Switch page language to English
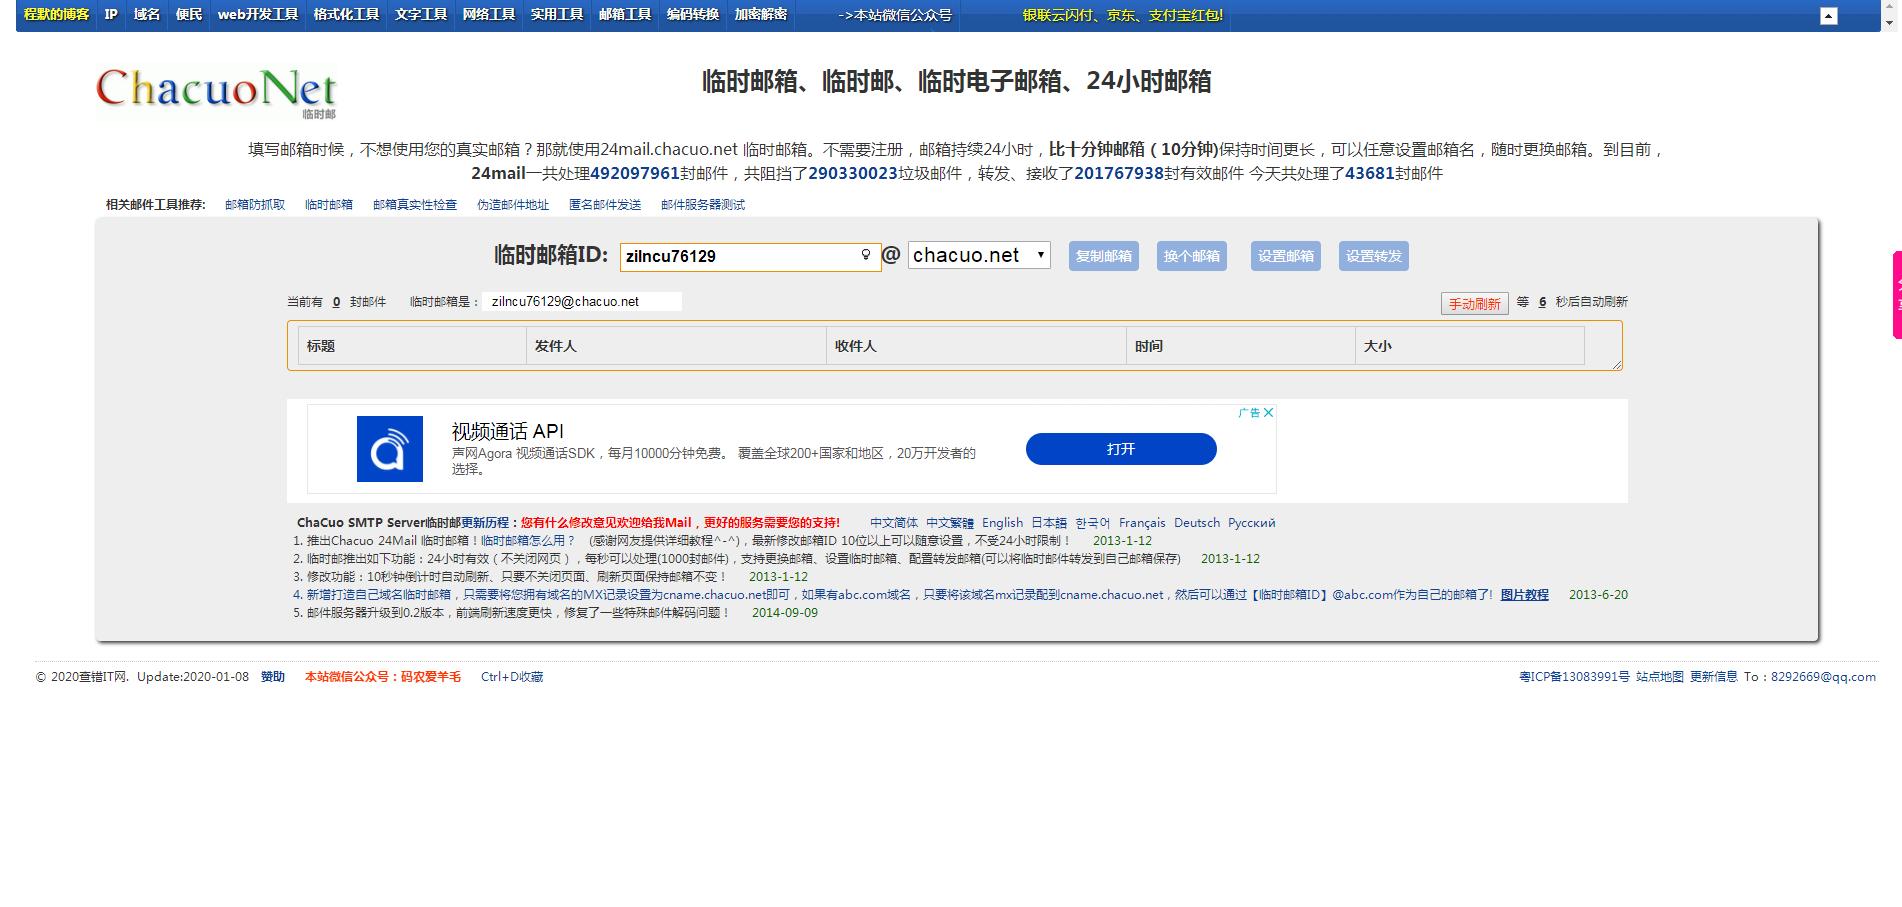This screenshot has width=1902, height=907. tap(1001, 522)
